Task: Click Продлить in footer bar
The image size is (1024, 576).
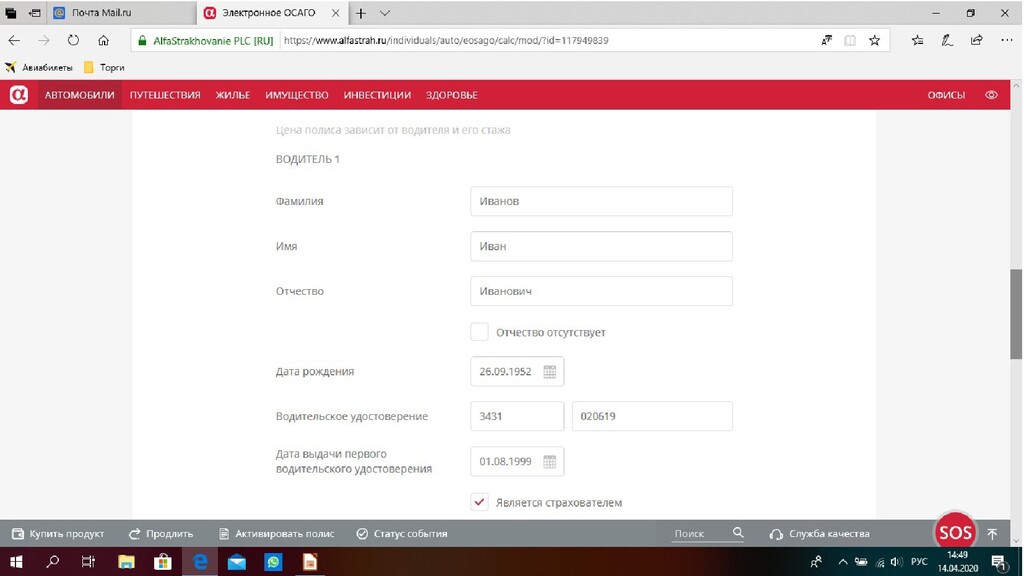Action: click(161, 534)
